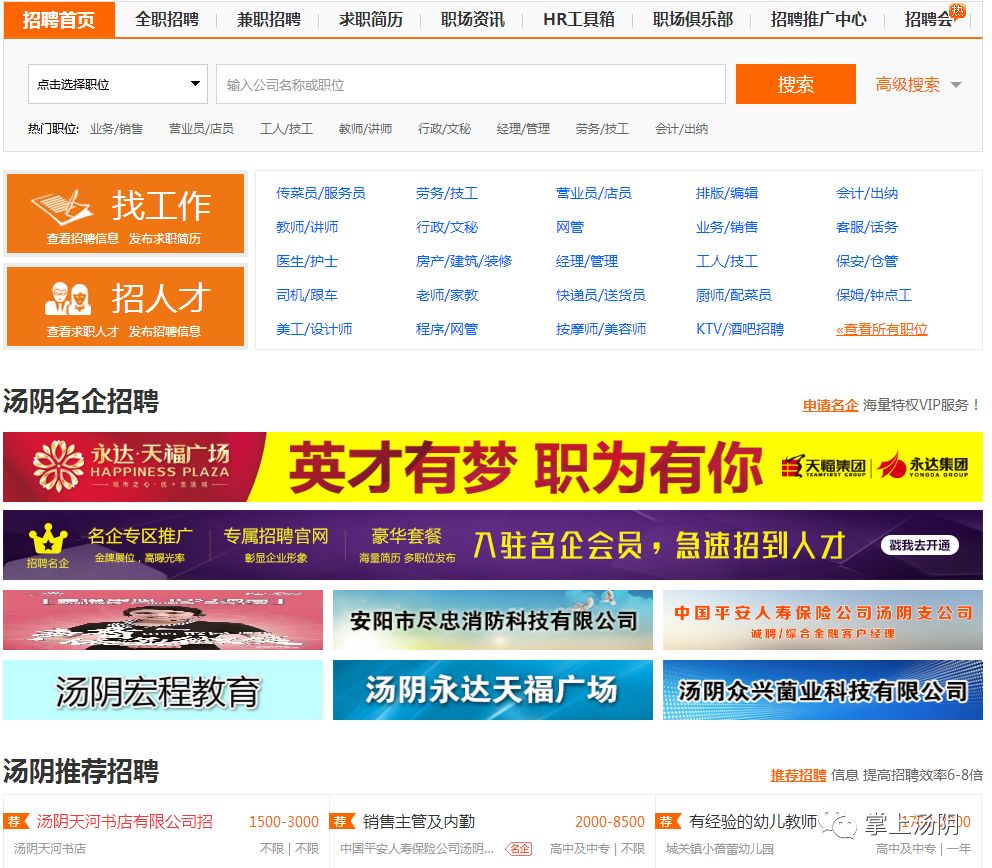The width and height of the screenshot is (992, 868).
Task: Click the 热 badge on 招聘会
Action: [x=958, y=10]
